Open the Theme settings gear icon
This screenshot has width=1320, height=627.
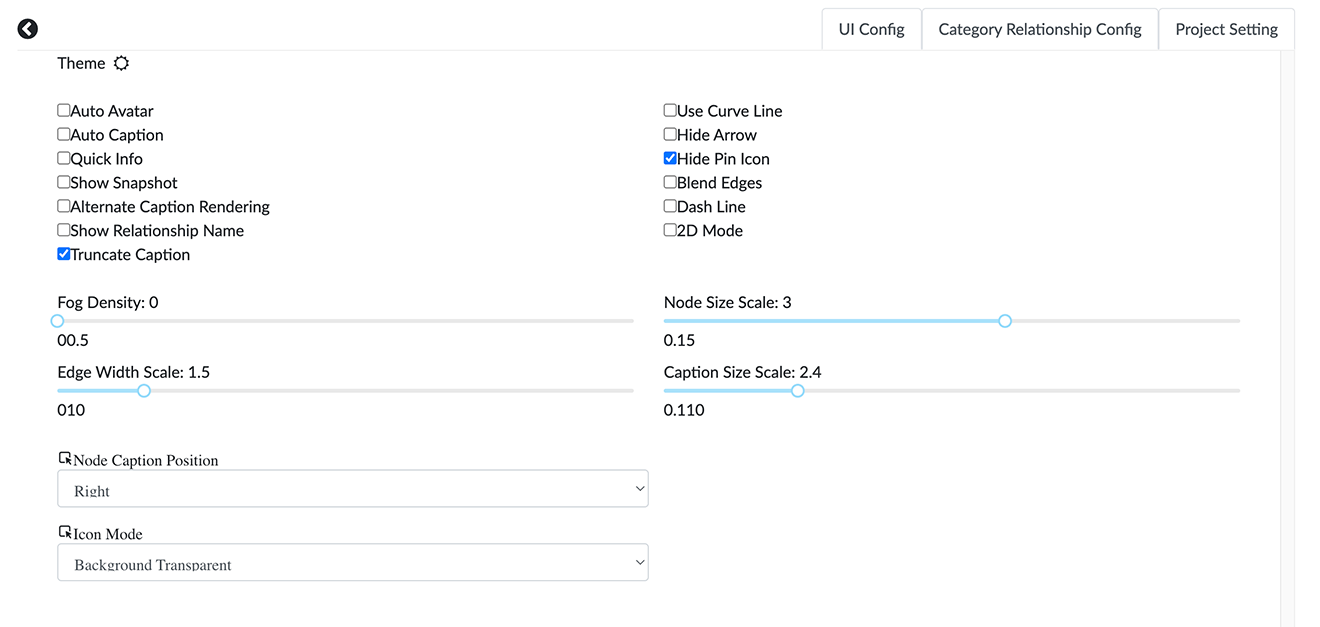pyautogui.click(x=121, y=62)
